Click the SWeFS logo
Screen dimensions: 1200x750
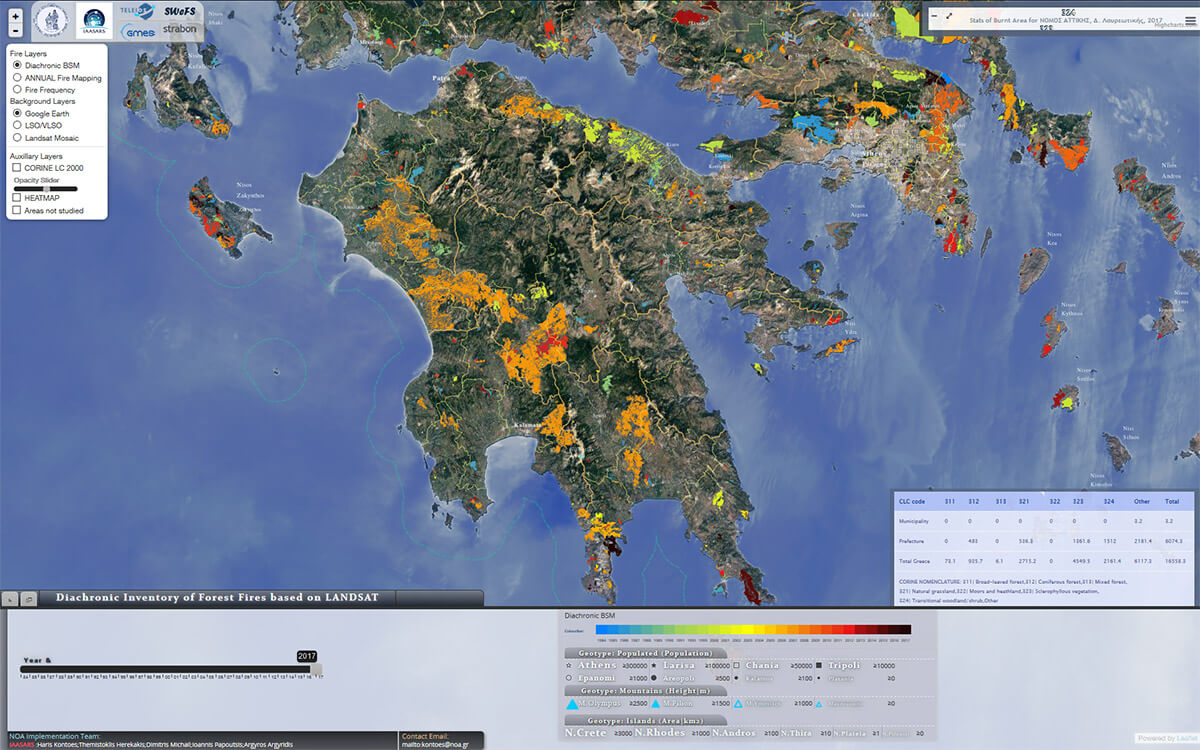[x=180, y=11]
